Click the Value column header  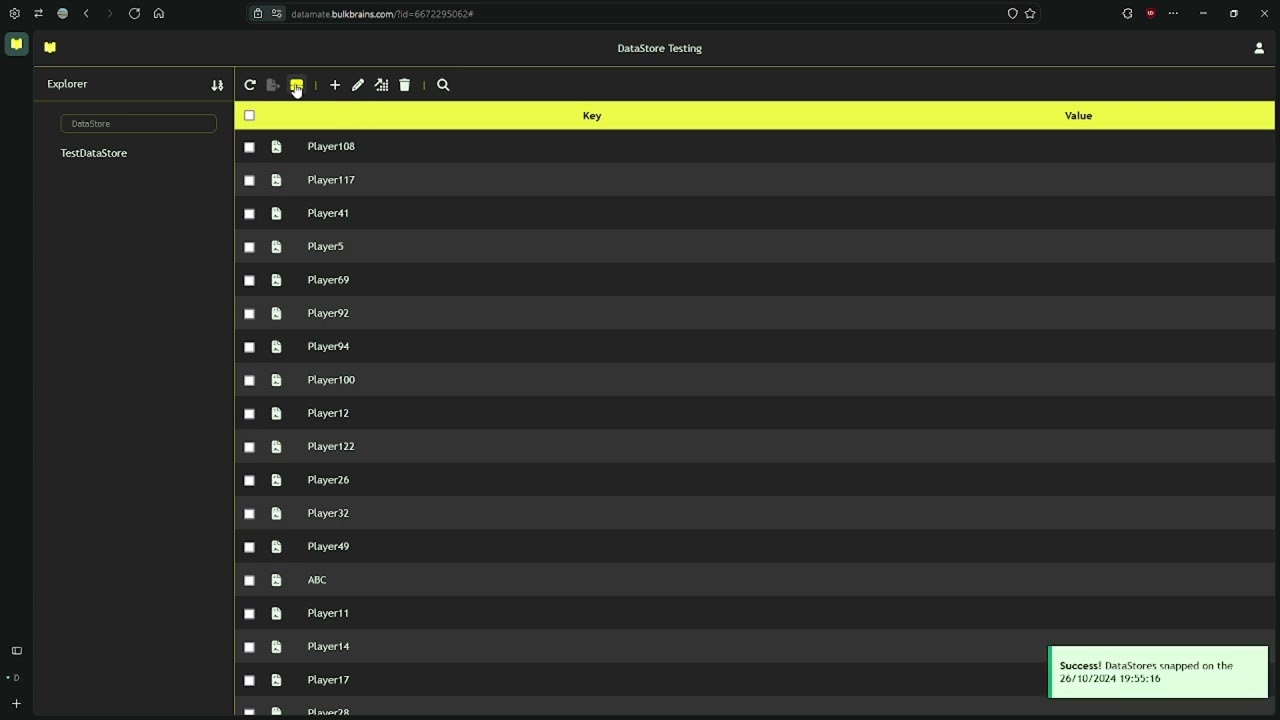pos(1078,116)
